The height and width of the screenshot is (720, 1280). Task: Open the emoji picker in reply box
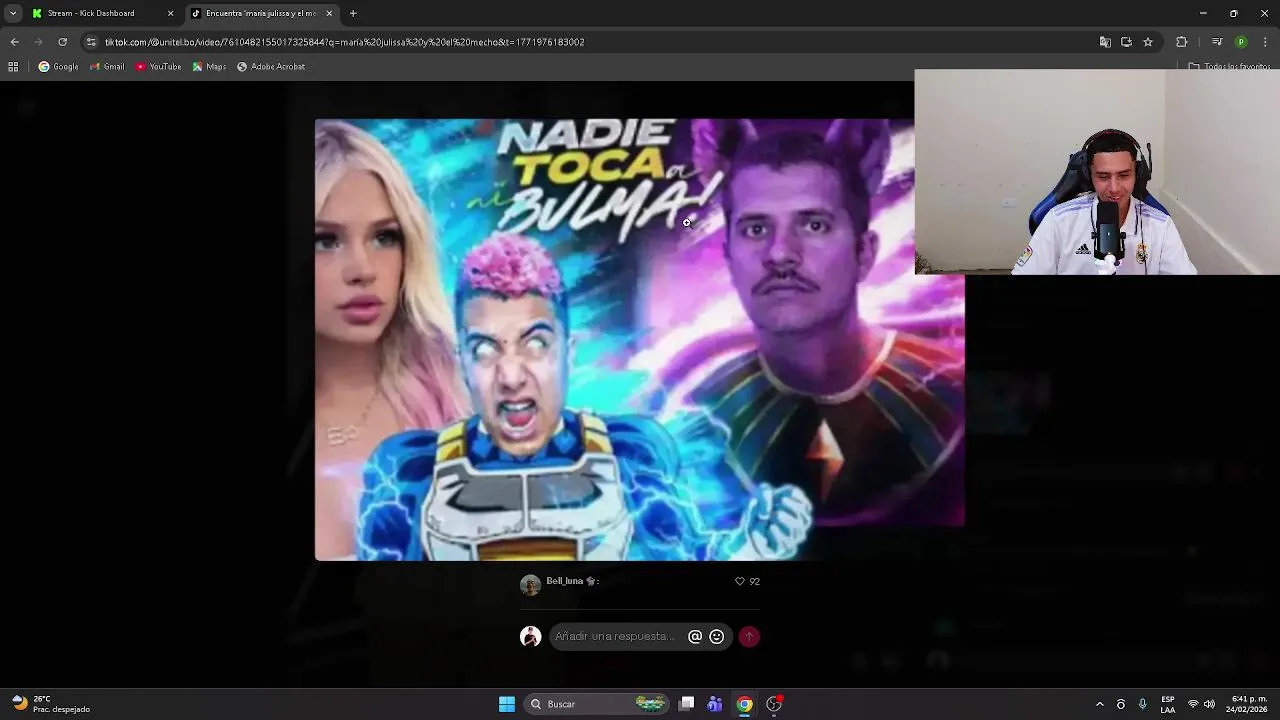click(x=716, y=637)
